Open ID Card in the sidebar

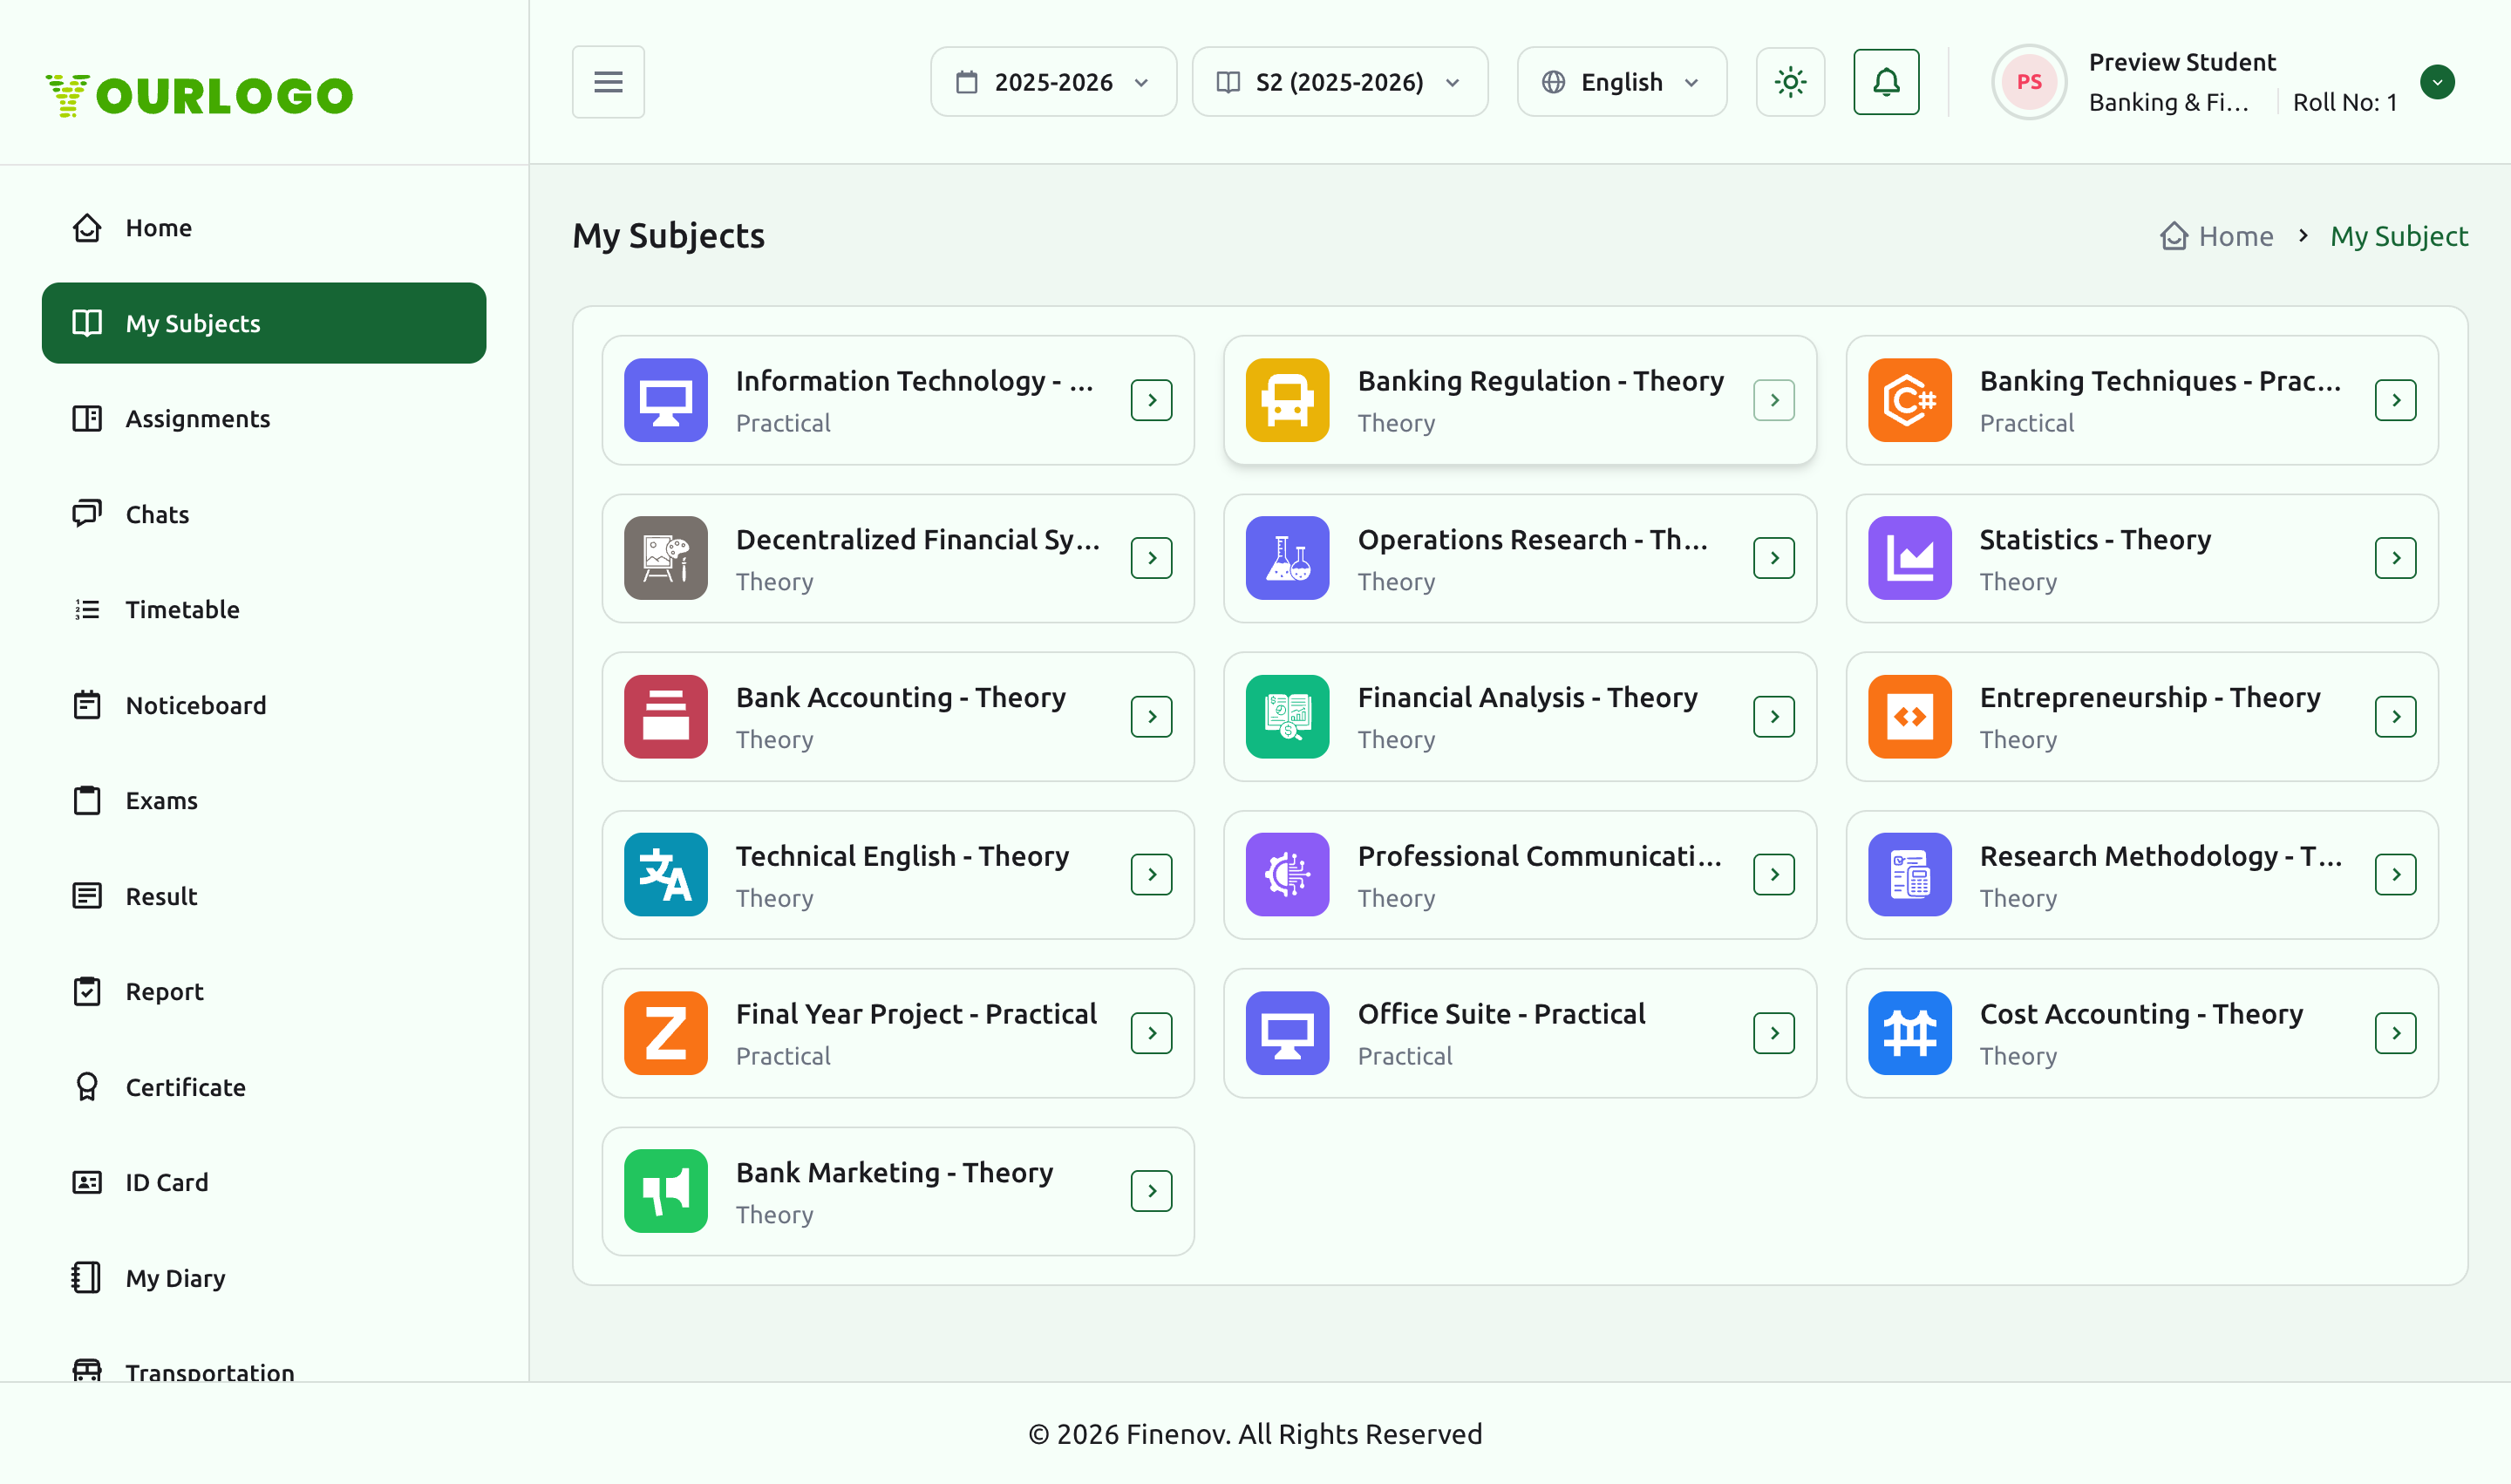[x=264, y=1183]
